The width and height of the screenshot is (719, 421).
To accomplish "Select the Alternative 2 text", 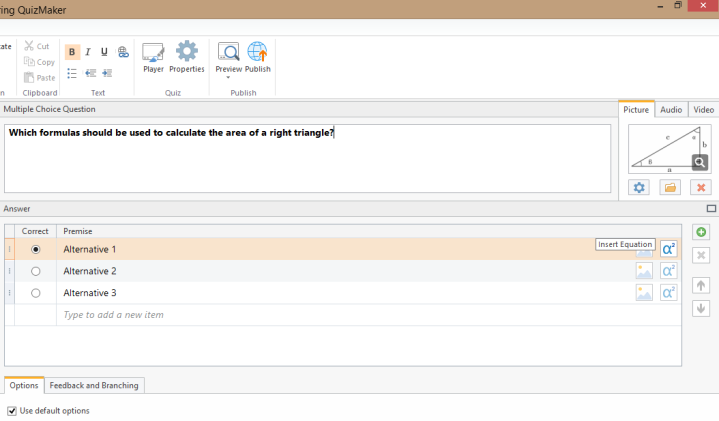I will (90, 271).
